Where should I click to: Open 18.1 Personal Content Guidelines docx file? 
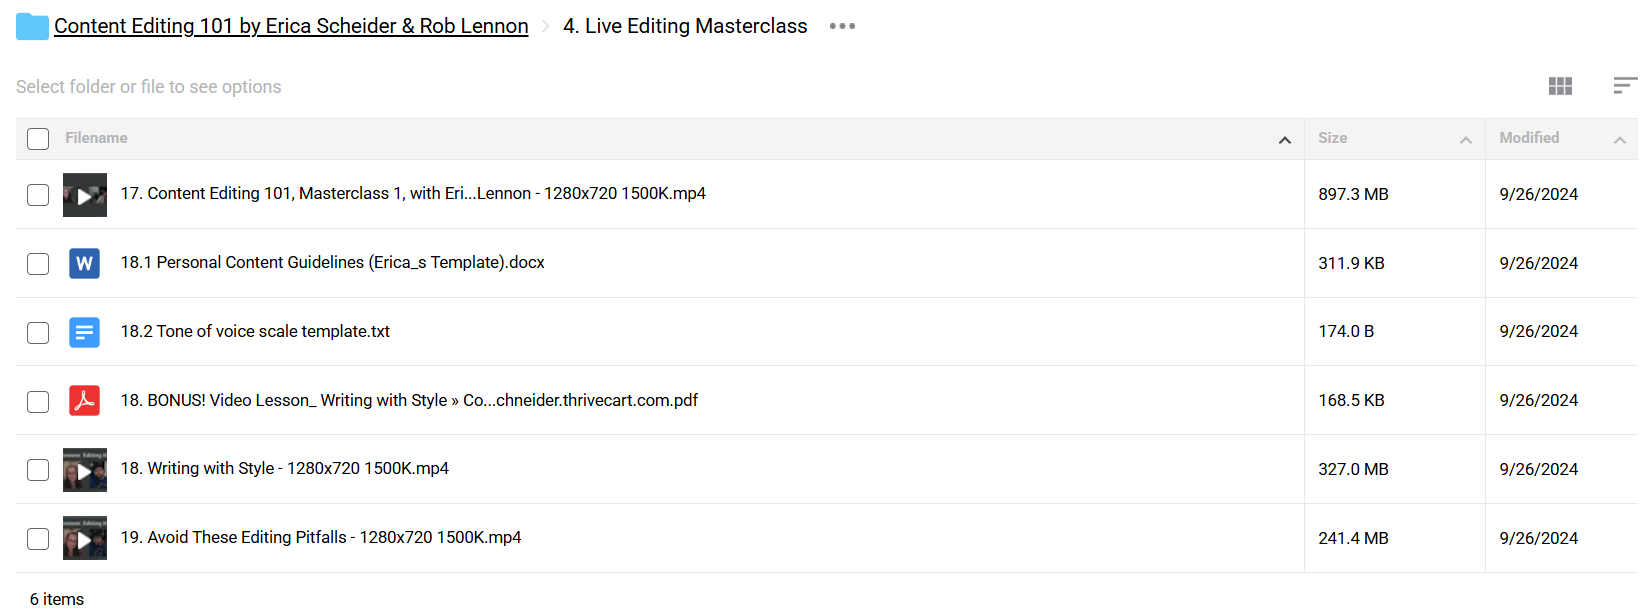pos(332,262)
